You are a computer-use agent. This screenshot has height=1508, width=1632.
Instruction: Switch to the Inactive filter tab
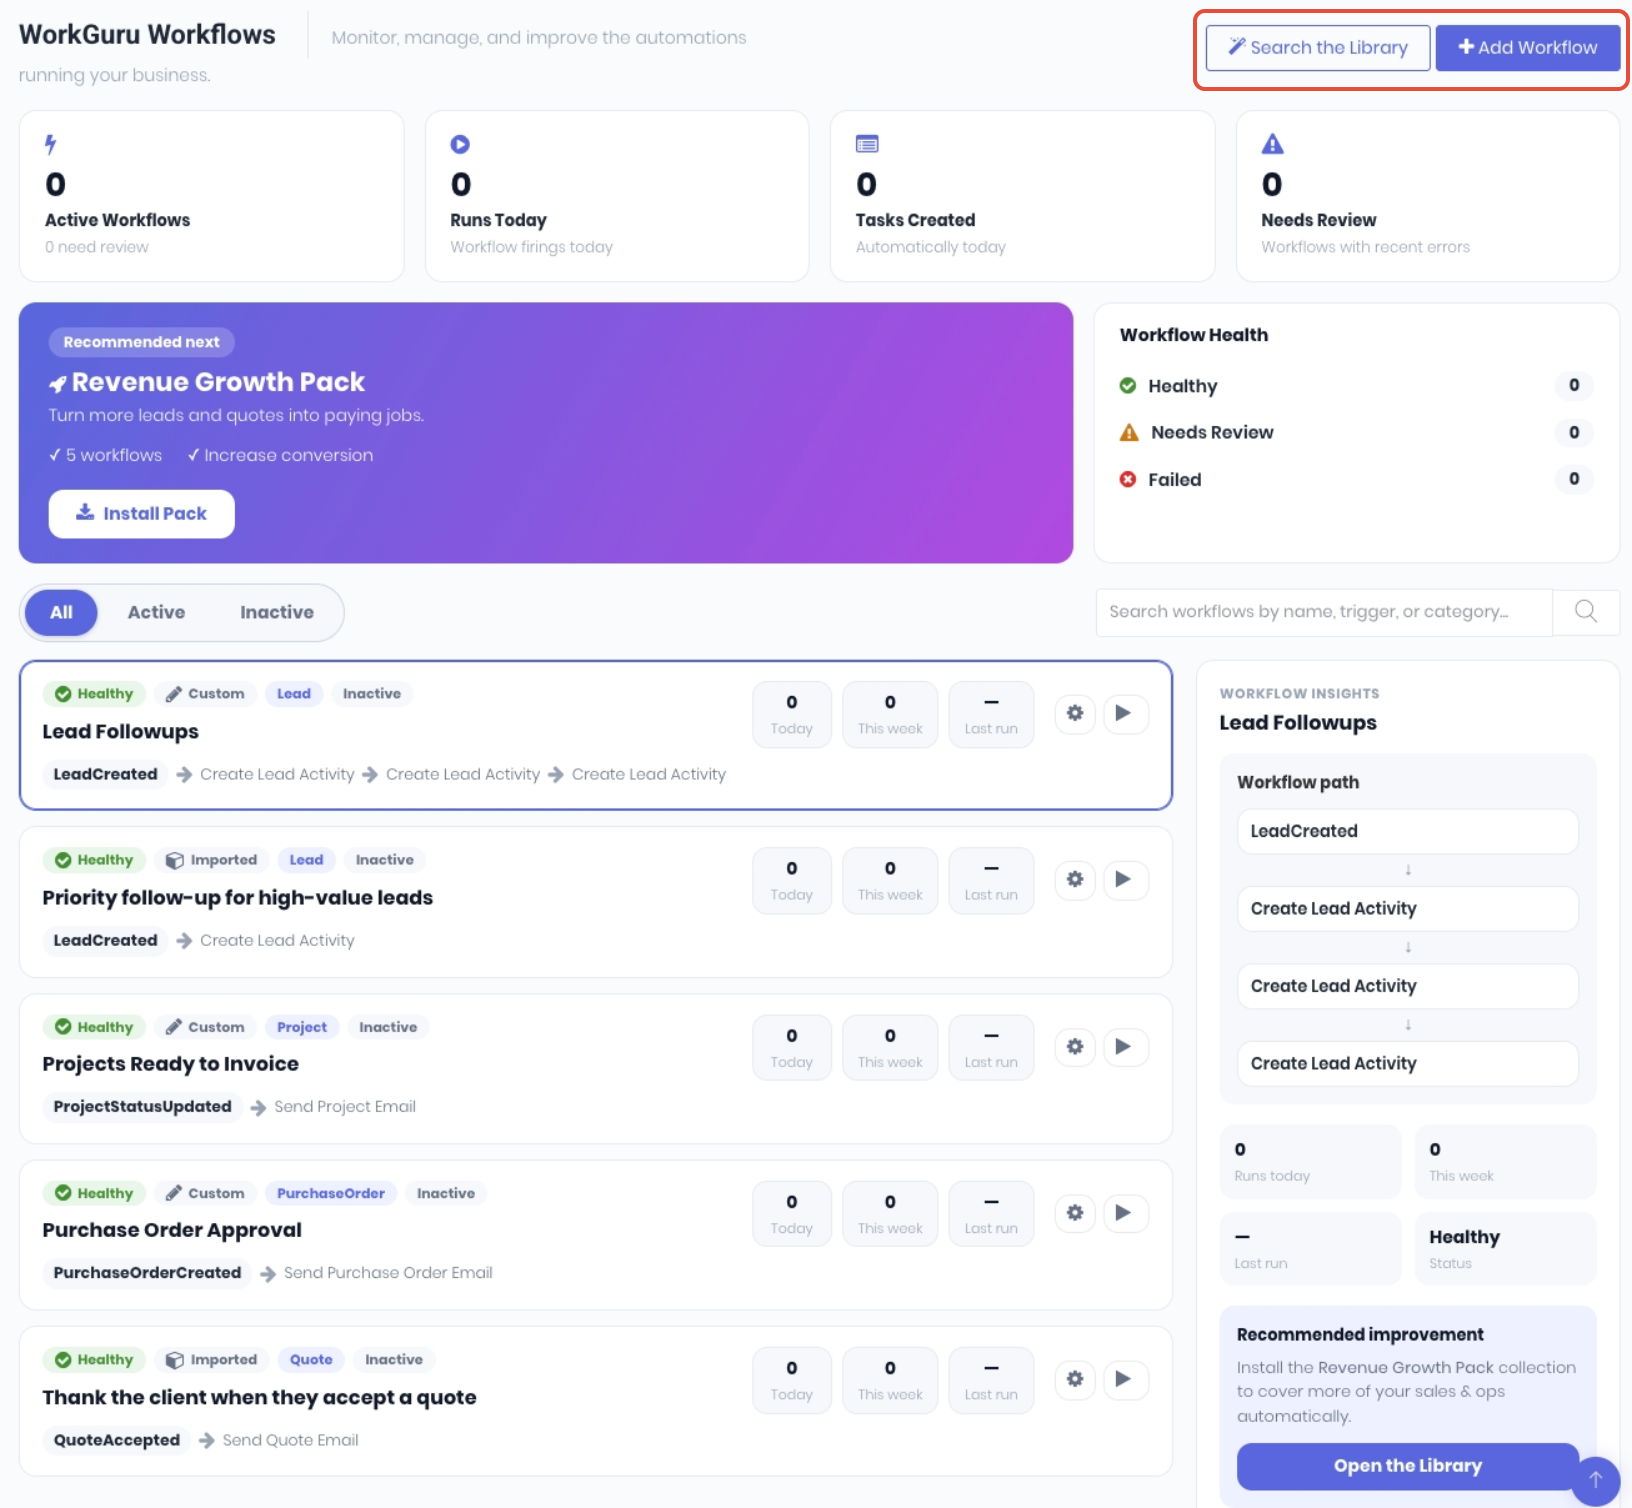click(277, 612)
